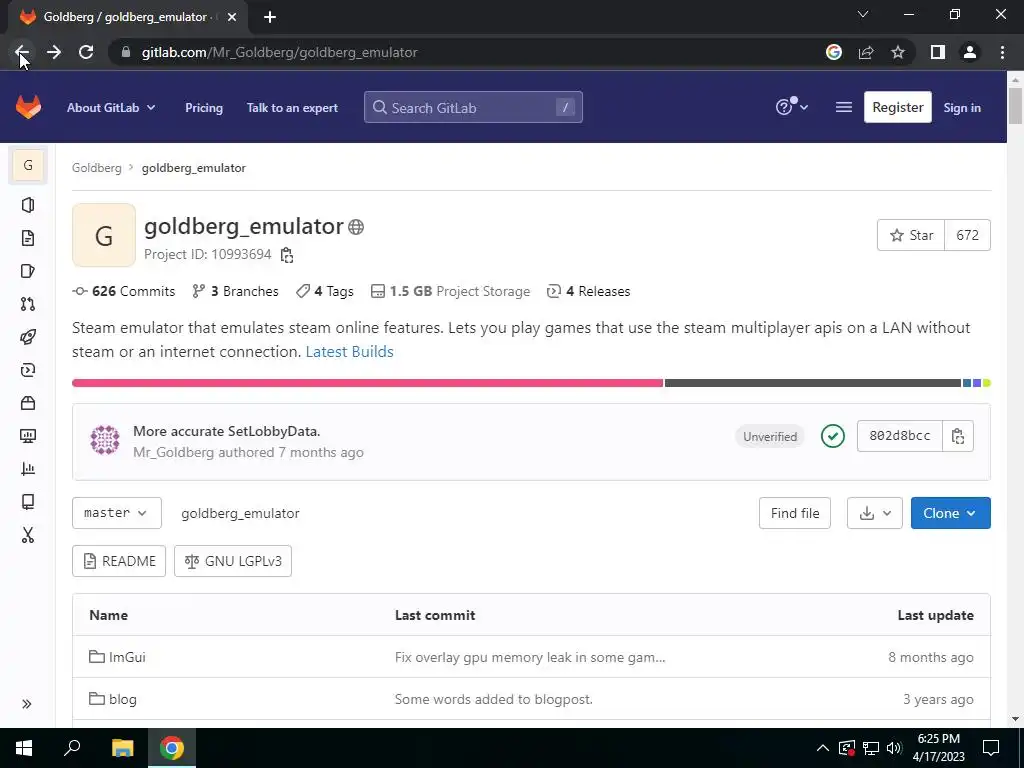Open the CI/CD rocket sidebar icon
This screenshot has width=1024, height=768.
[x=27, y=337]
